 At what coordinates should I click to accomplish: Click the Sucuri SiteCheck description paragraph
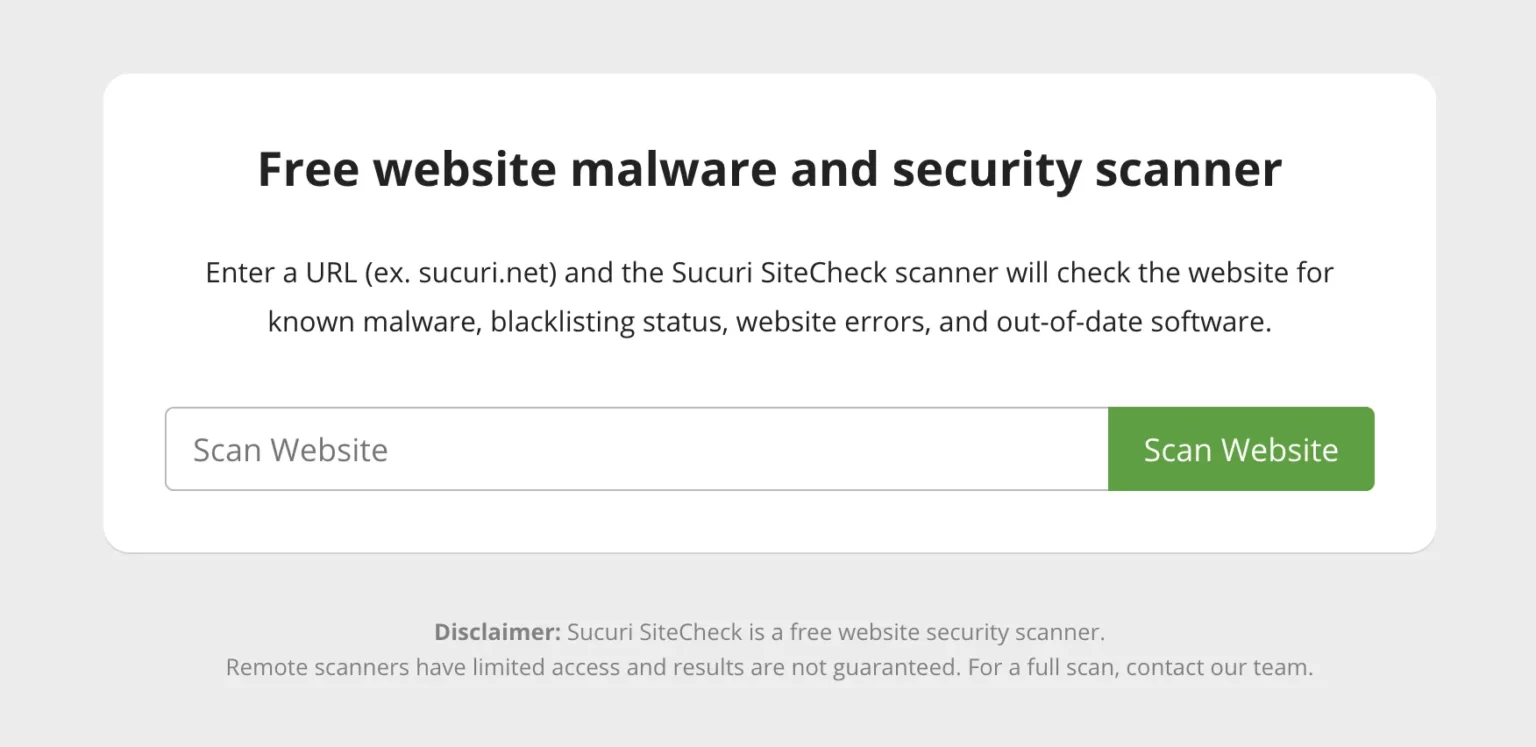pos(768,296)
